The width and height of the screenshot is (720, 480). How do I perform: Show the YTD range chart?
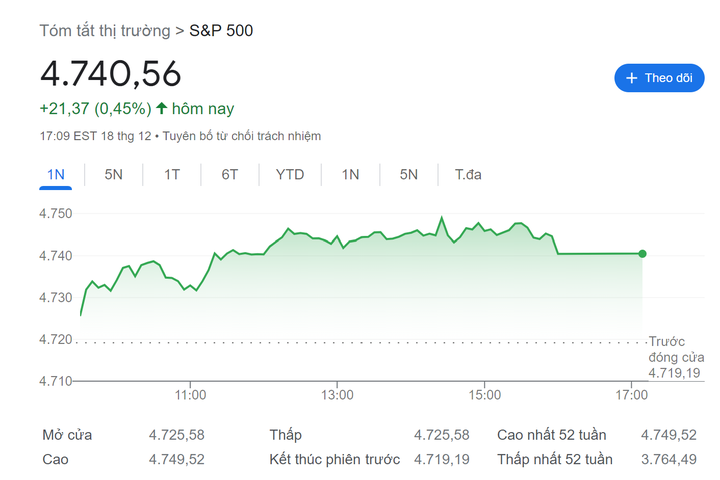[290, 175]
